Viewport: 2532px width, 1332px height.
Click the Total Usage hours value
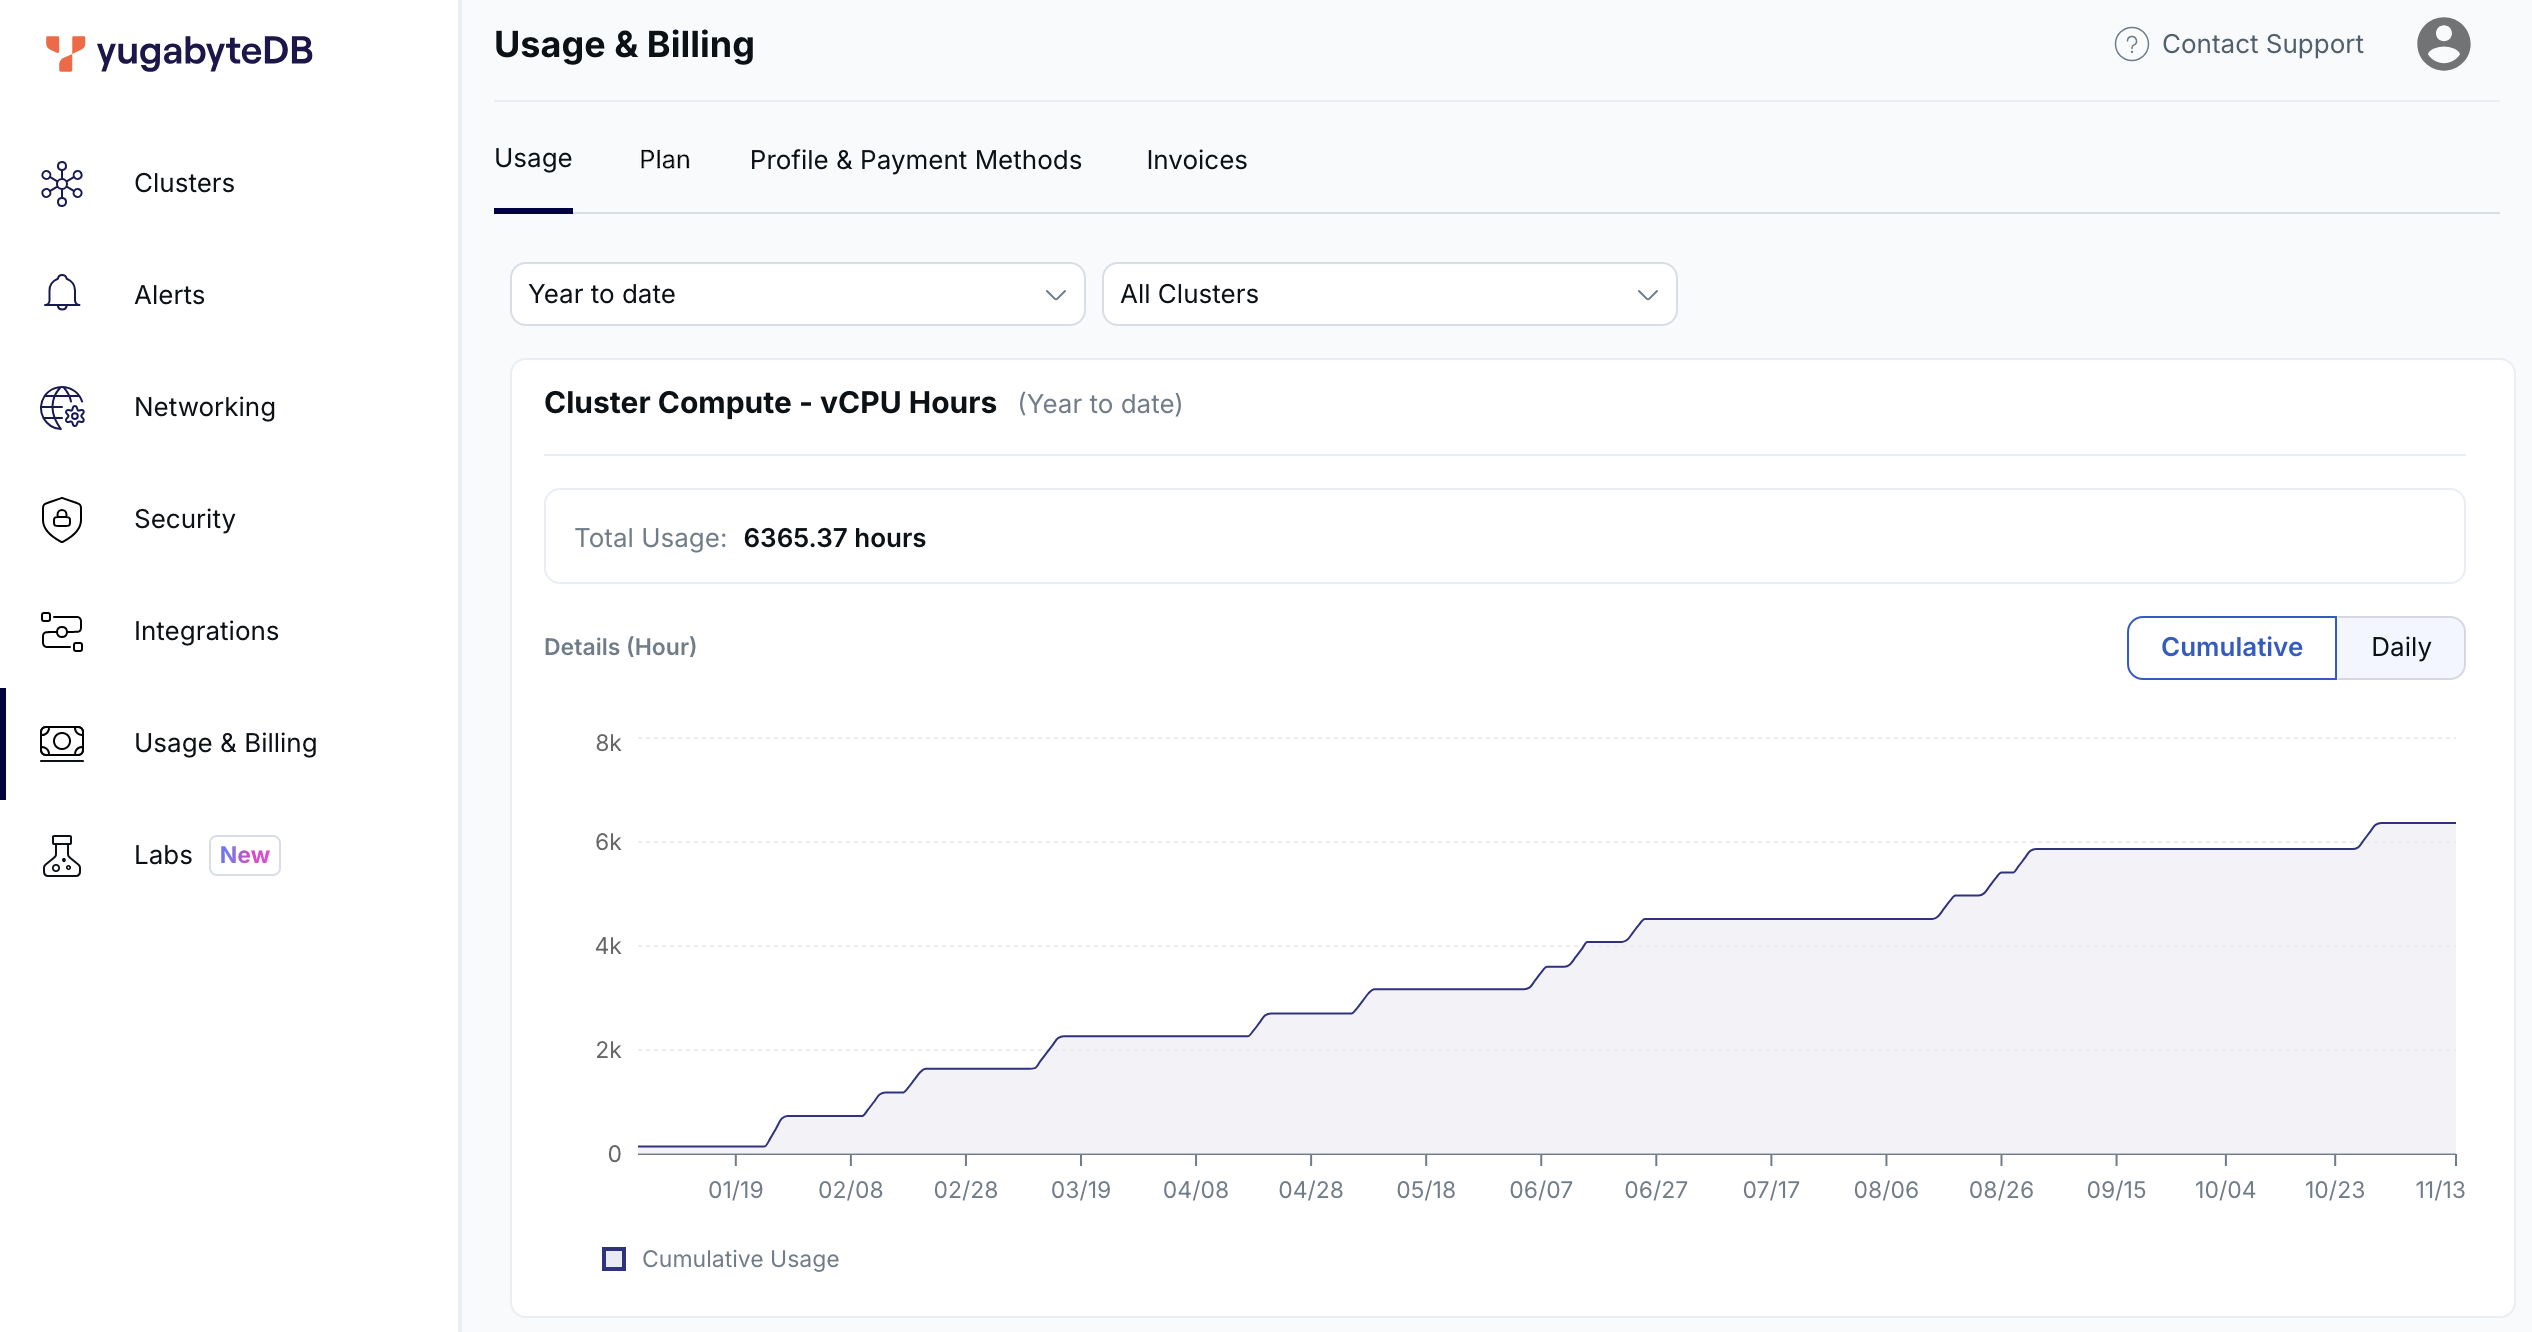click(x=835, y=537)
